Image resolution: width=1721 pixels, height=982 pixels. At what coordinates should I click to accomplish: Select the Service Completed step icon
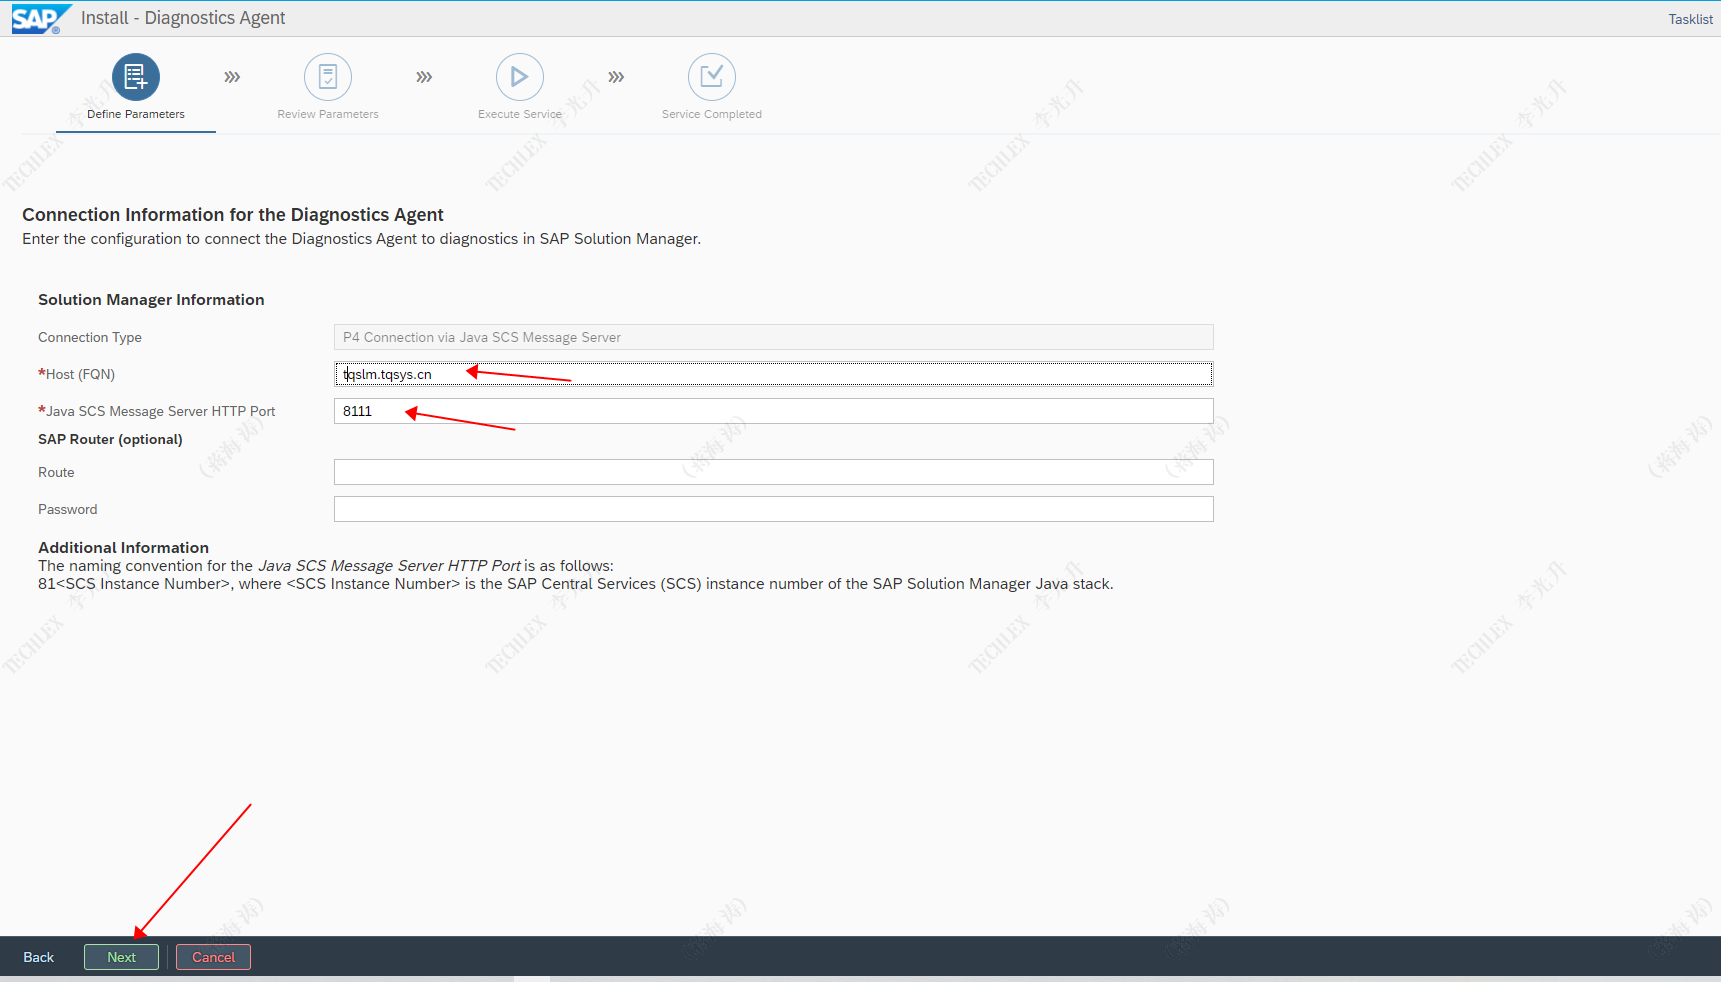[712, 77]
